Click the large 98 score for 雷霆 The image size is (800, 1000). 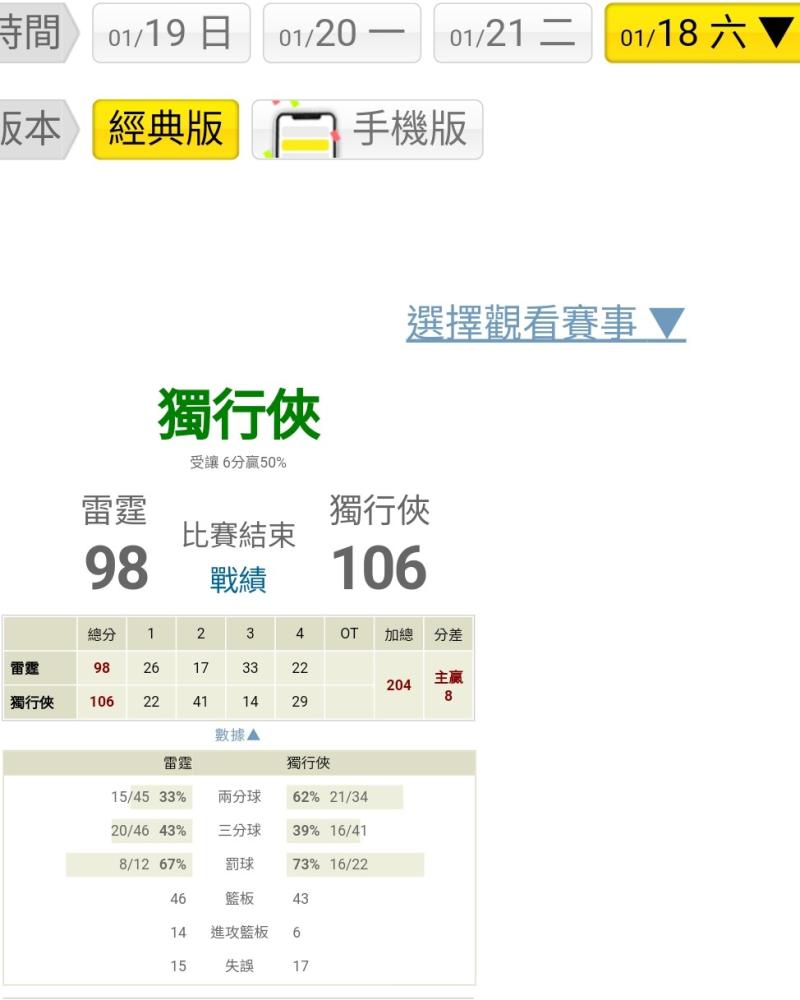point(116,568)
